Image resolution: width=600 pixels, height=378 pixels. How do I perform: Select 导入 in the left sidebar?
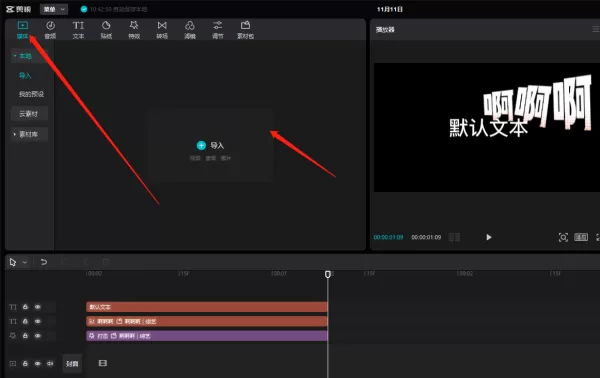click(25, 75)
